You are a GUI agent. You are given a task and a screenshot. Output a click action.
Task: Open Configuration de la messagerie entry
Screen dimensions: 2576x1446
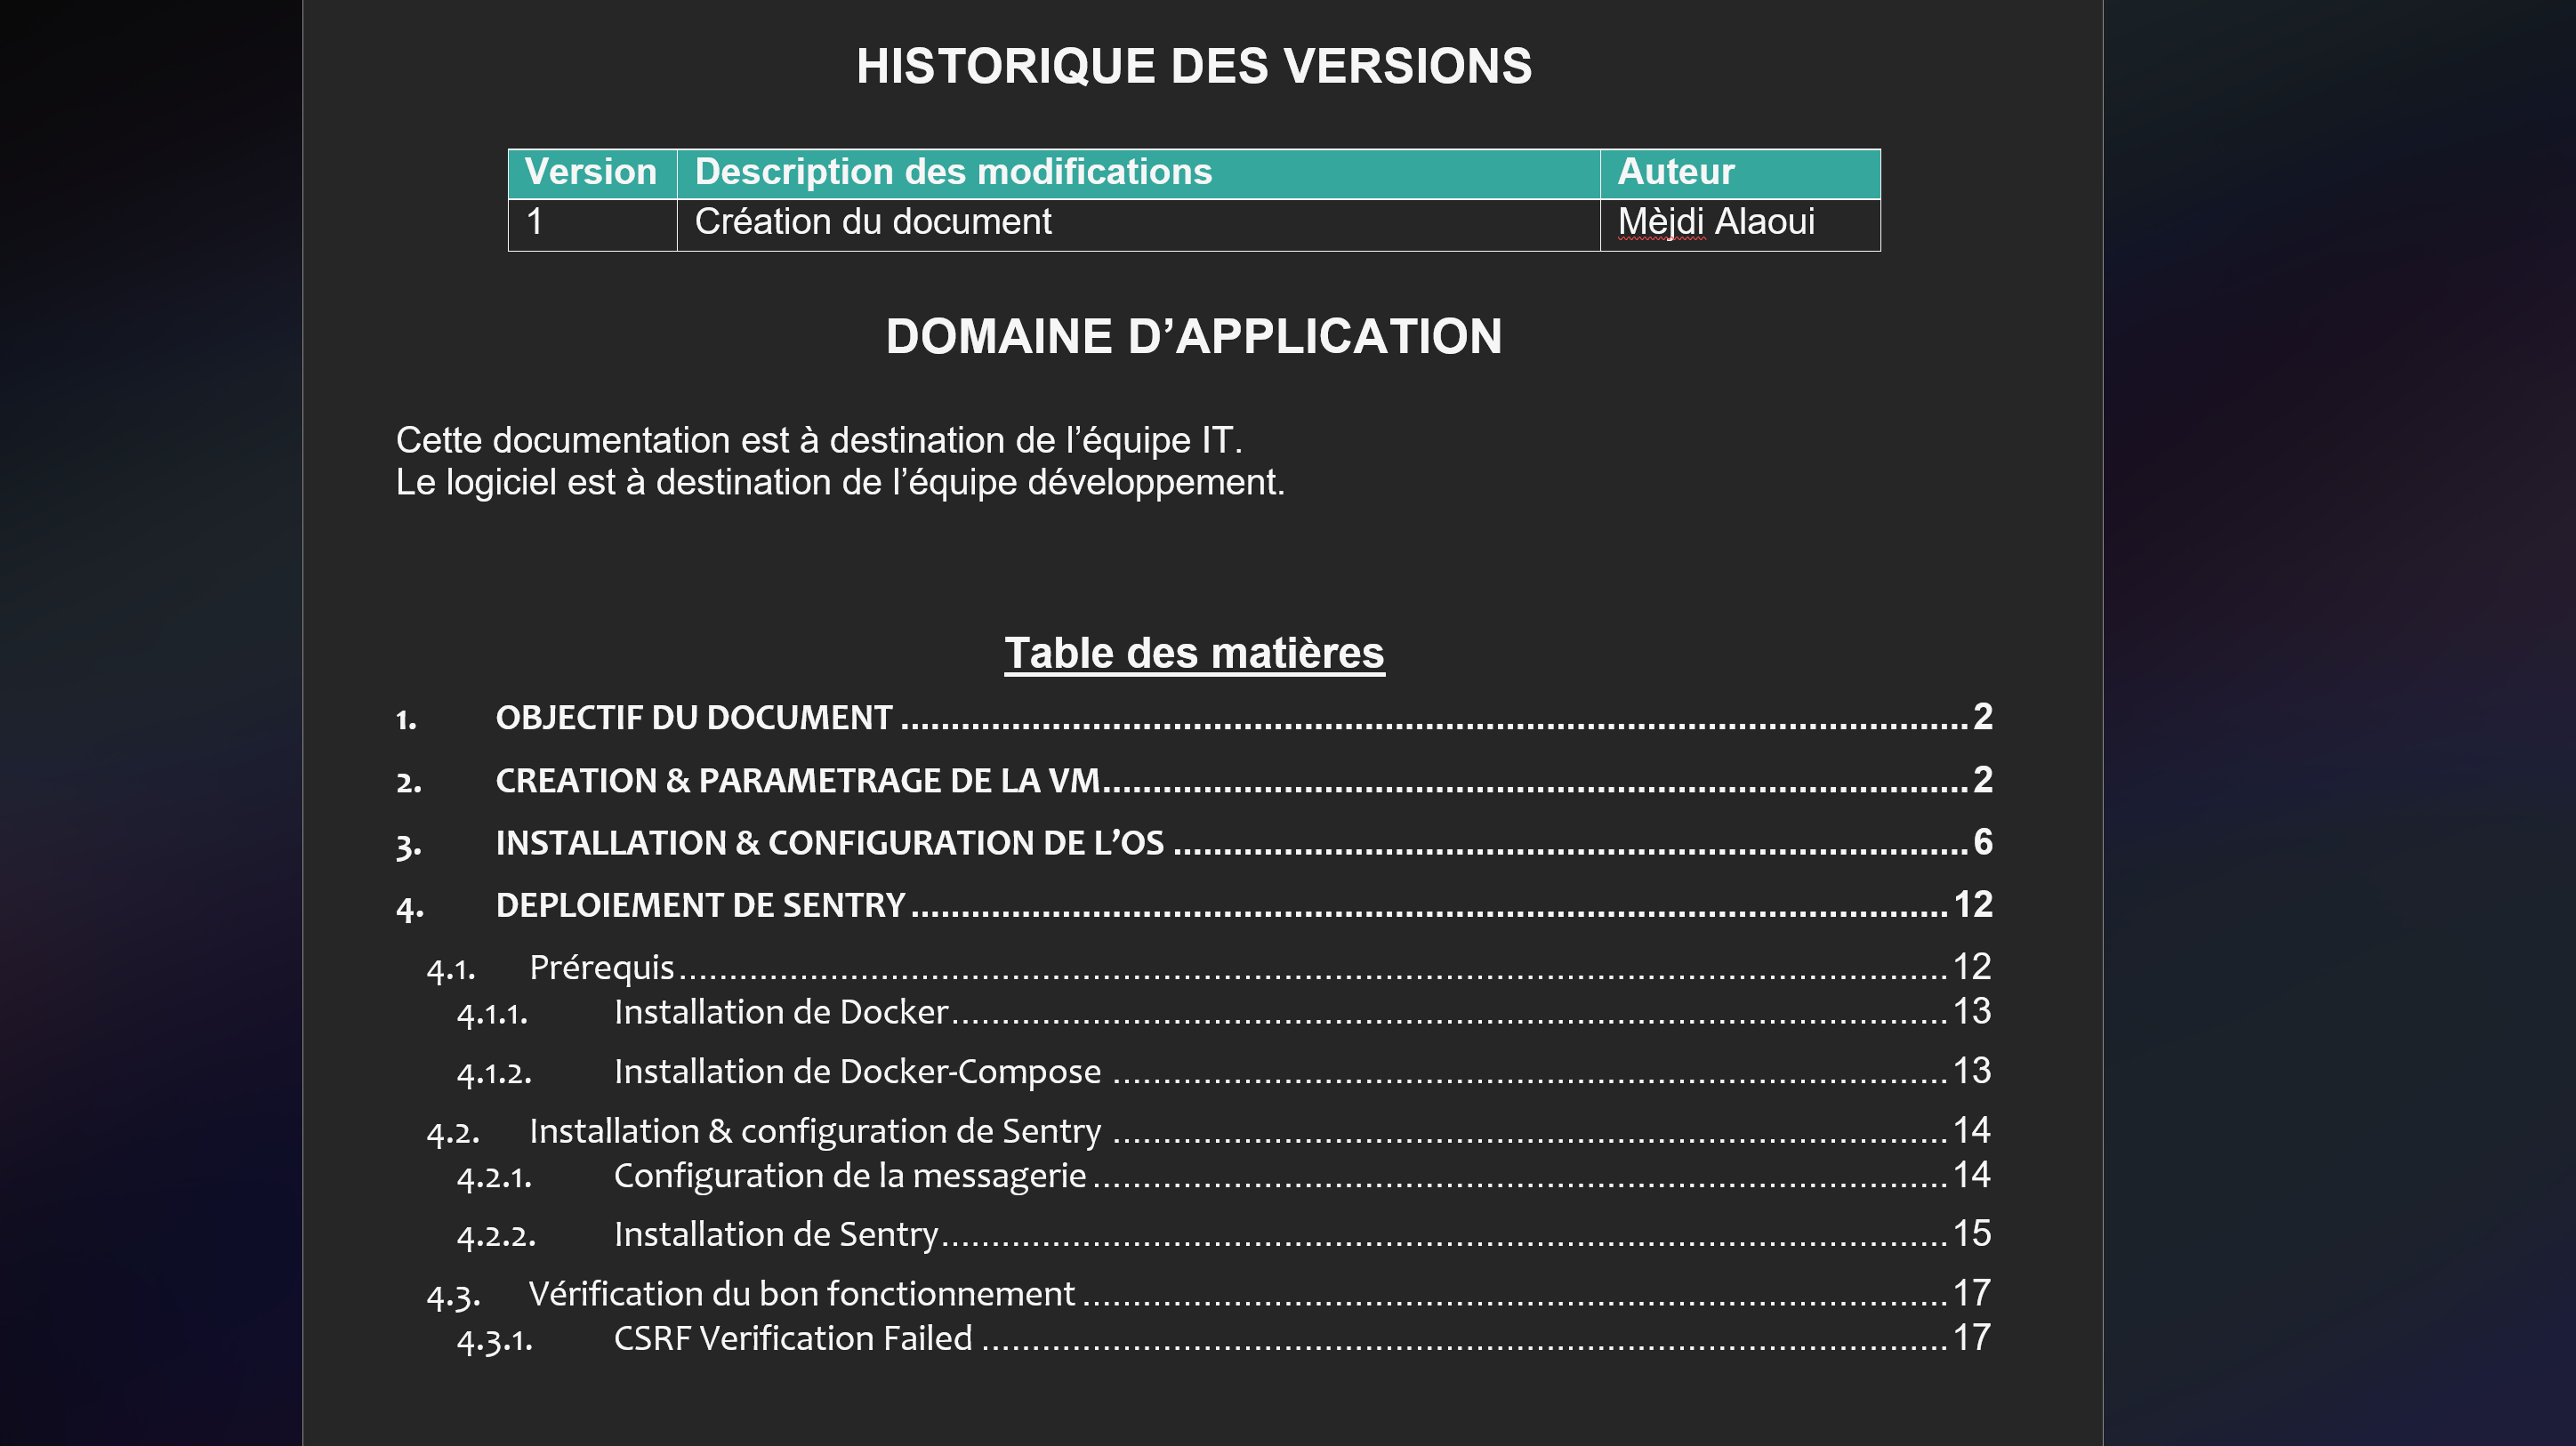pos(849,1176)
